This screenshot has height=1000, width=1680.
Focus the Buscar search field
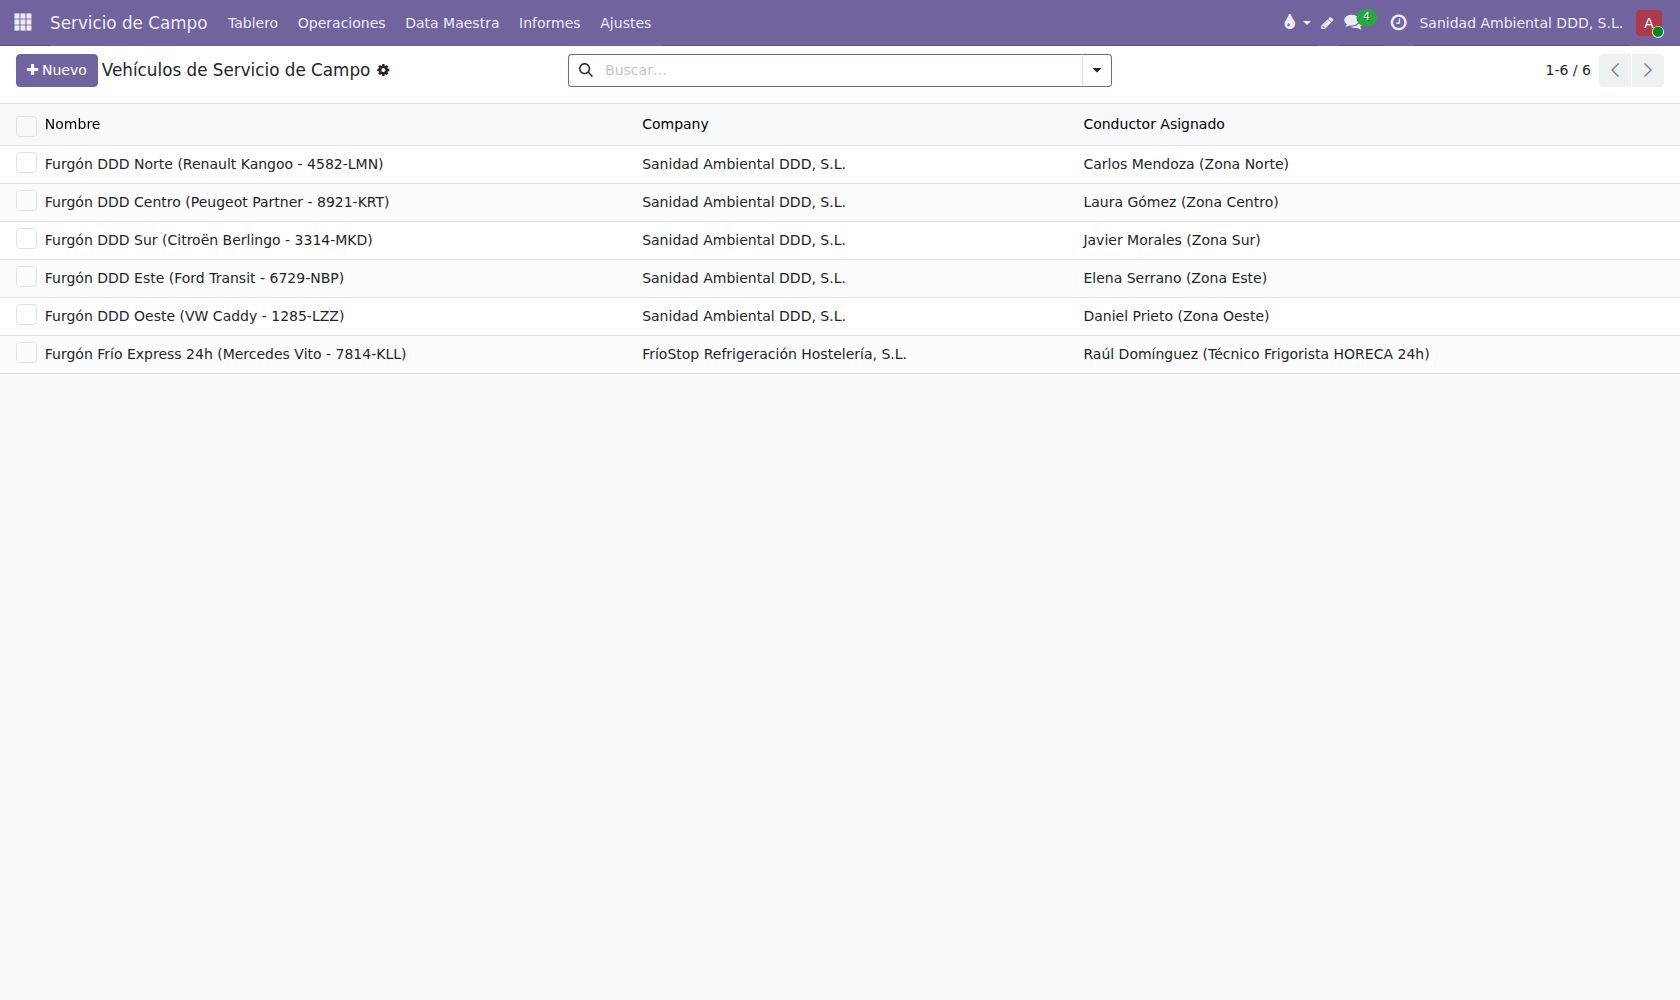coord(840,70)
